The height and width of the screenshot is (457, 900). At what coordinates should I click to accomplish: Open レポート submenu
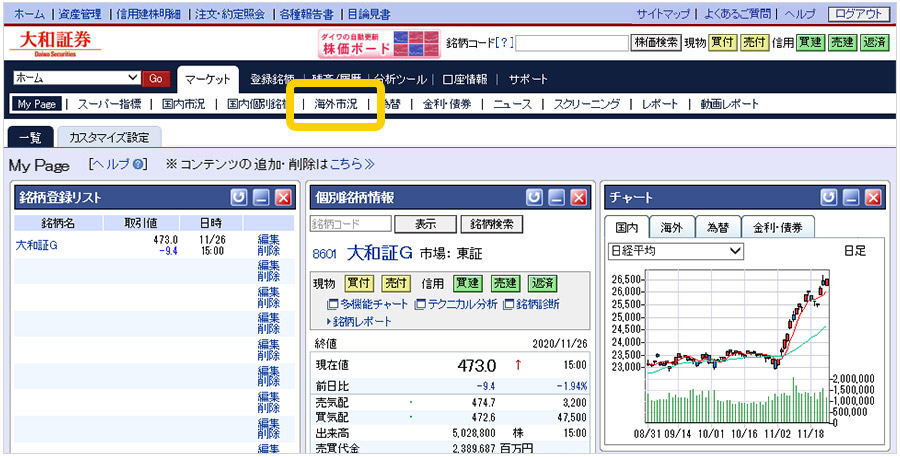(x=660, y=104)
